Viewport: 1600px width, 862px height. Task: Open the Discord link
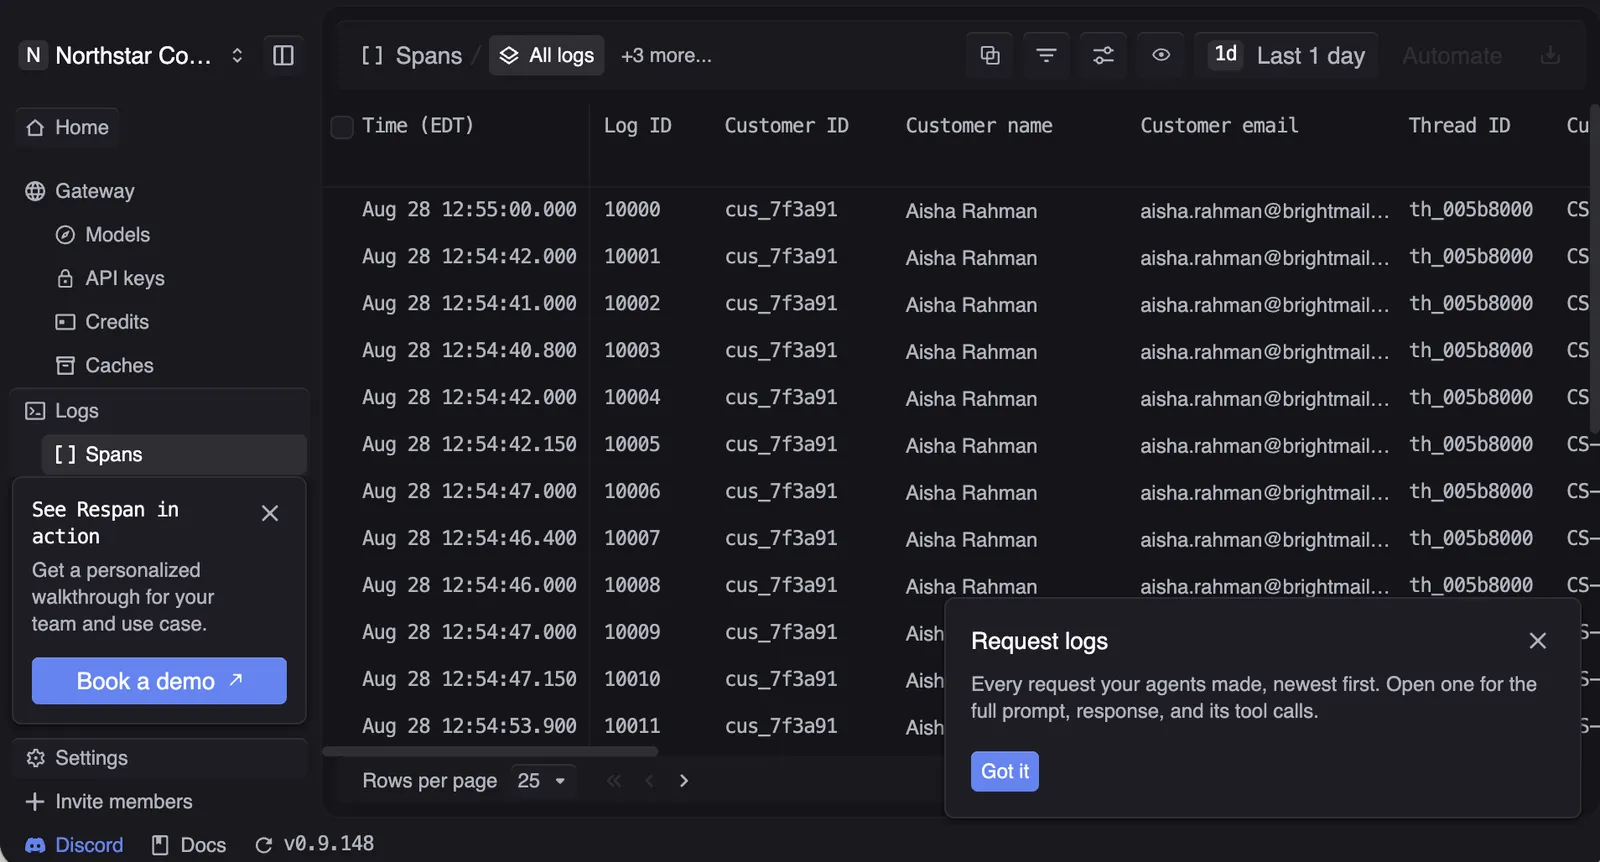[x=74, y=845]
